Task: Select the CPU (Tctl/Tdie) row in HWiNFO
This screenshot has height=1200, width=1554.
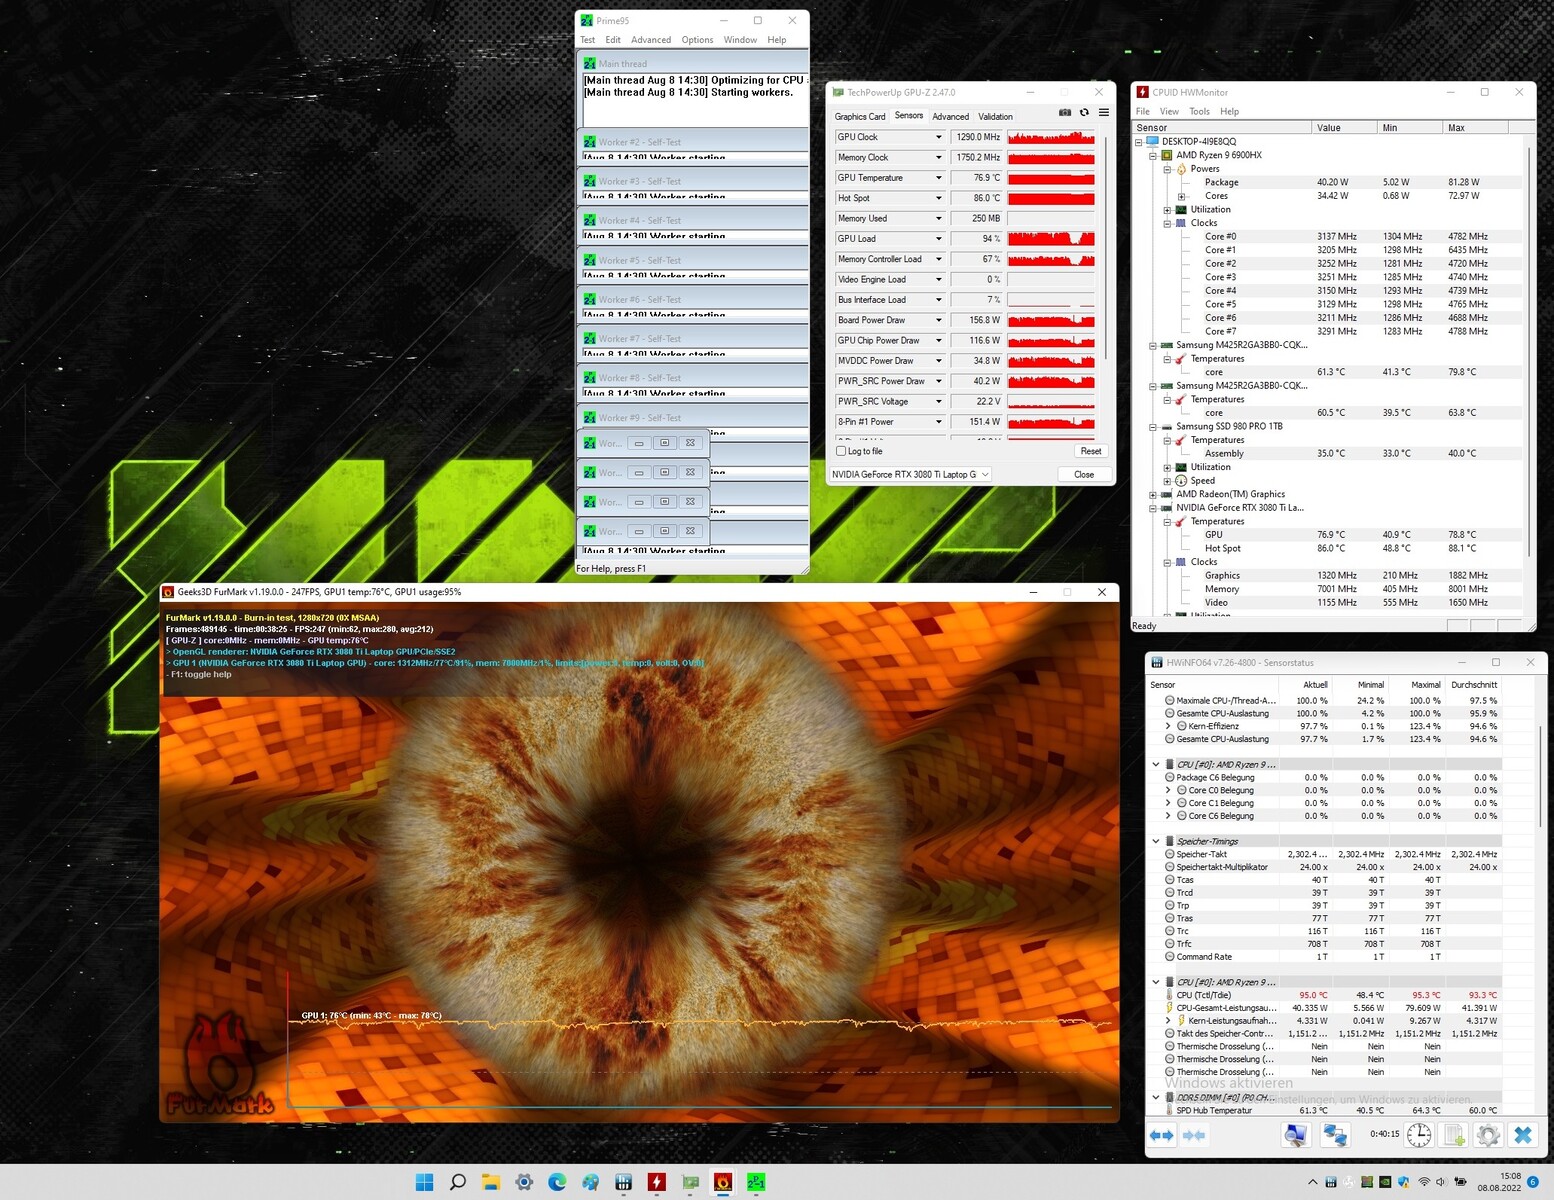Action: click(x=1326, y=995)
